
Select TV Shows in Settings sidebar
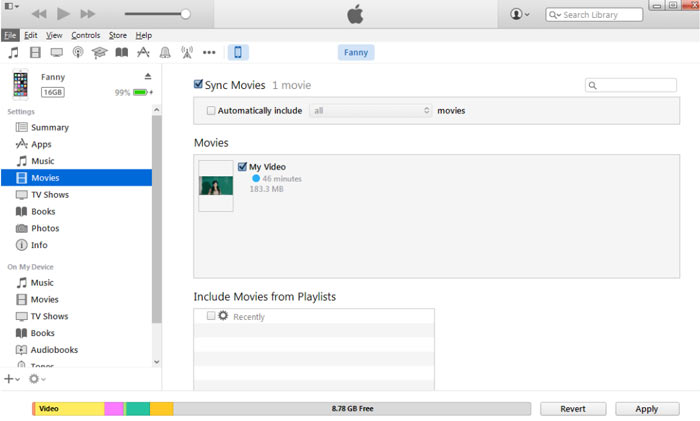click(x=76, y=195)
